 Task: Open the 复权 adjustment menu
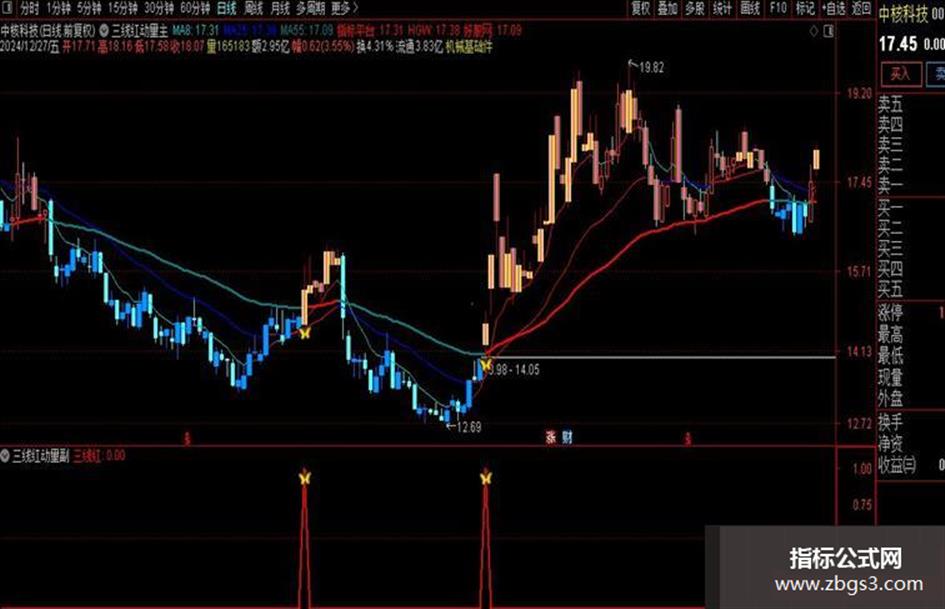coord(641,8)
